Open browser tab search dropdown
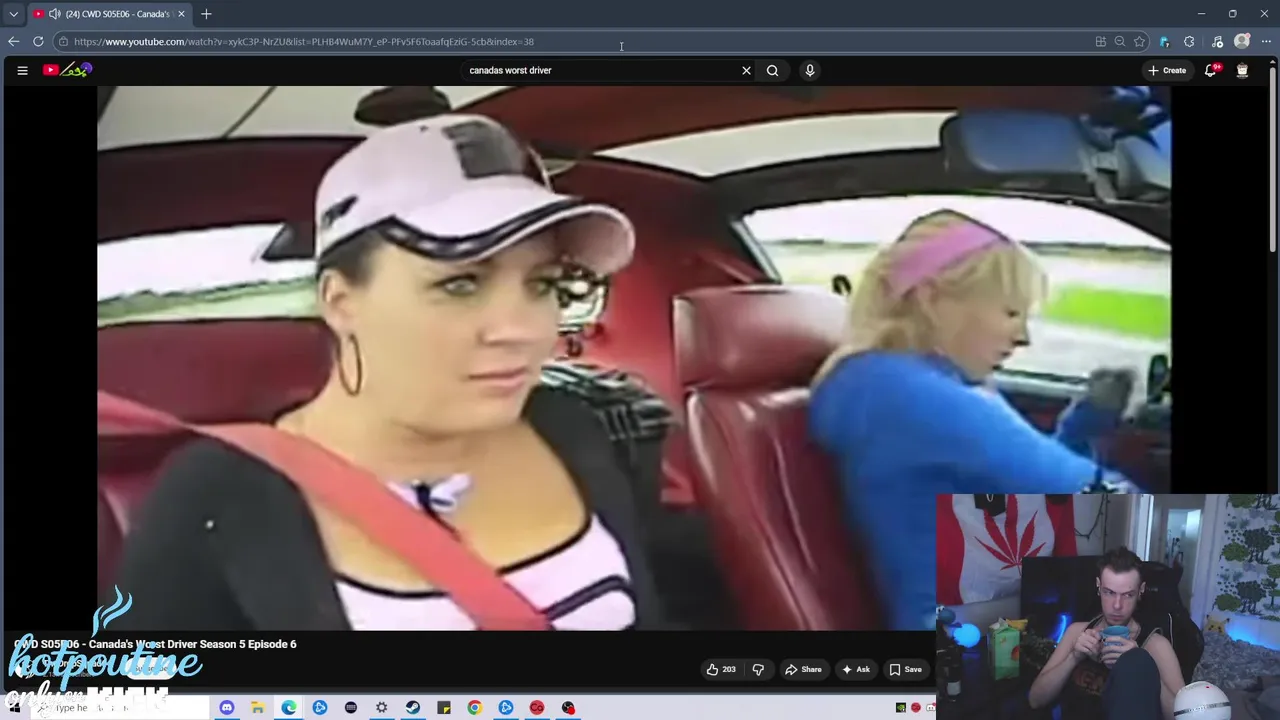Image resolution: width=1280 pixels, height=720 pixels. 13,14
